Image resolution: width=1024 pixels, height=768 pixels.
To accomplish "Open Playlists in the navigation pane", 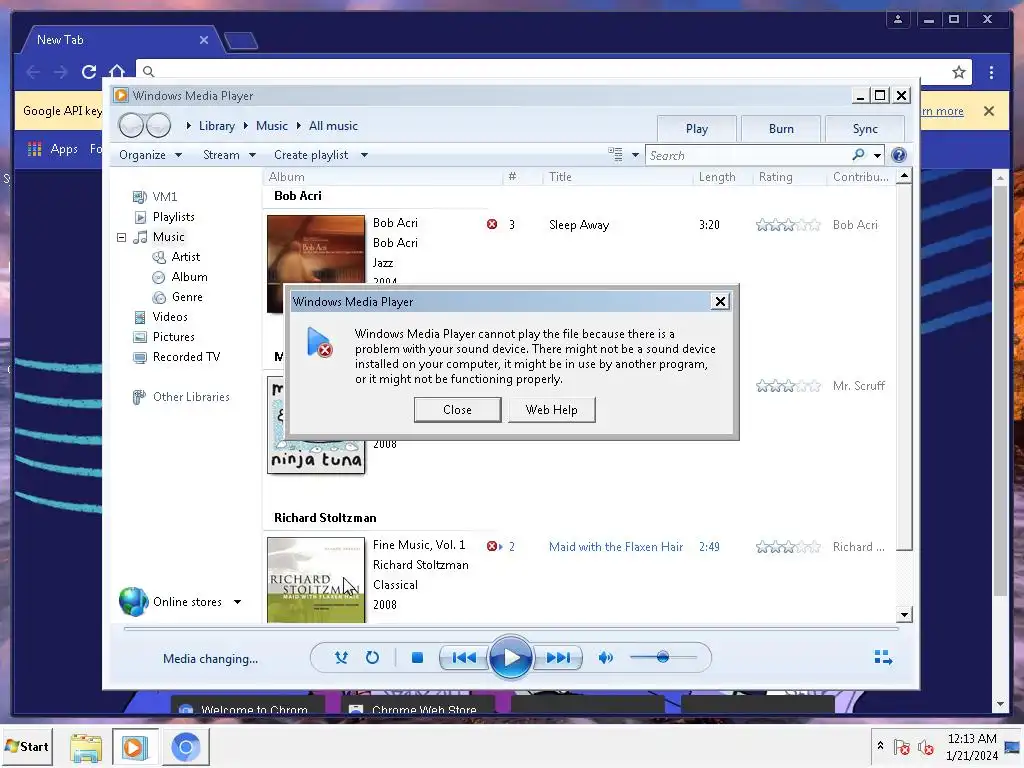I will point(173,217).
